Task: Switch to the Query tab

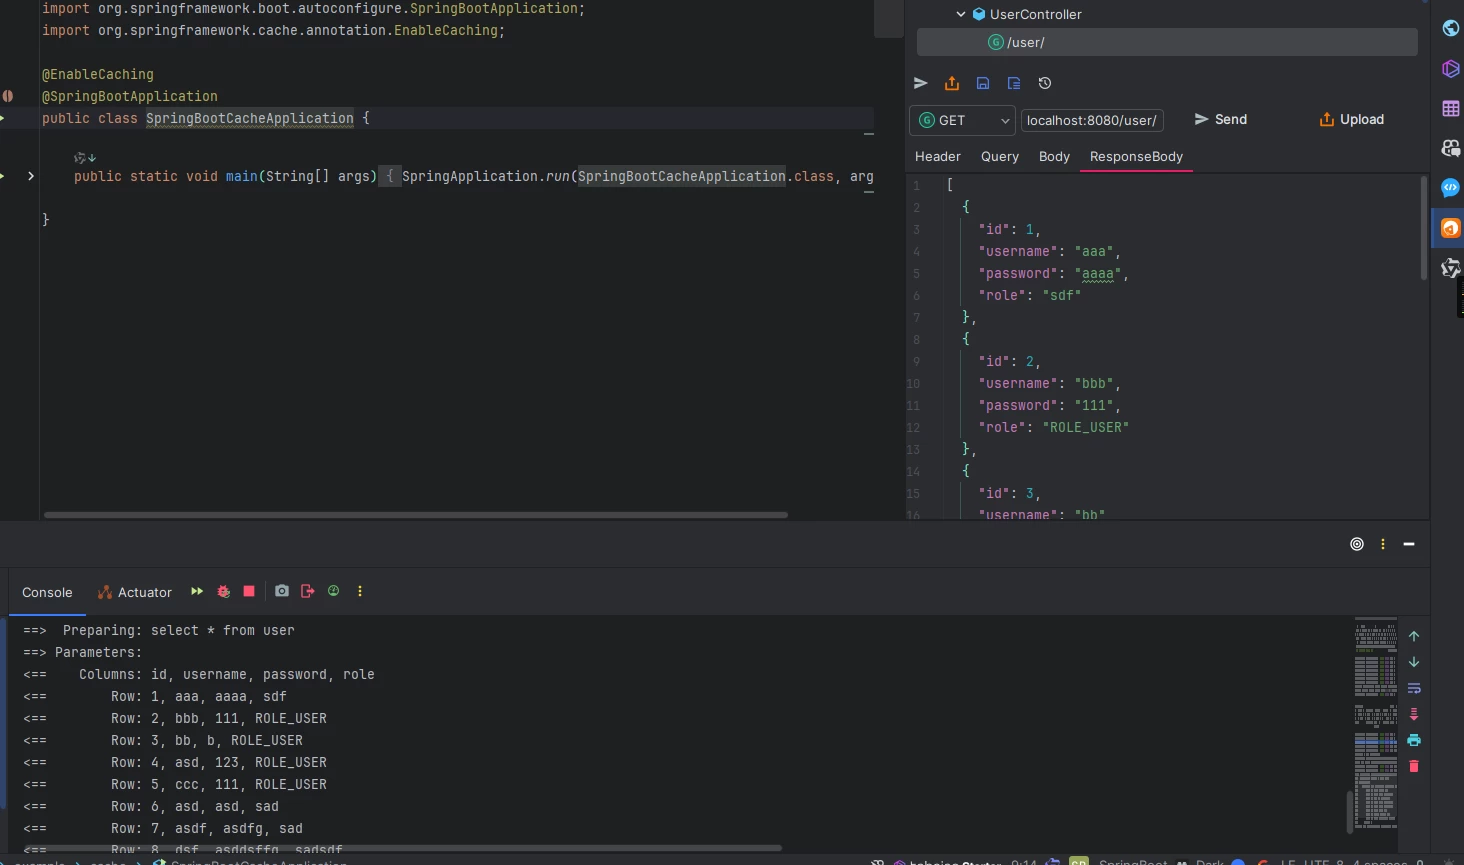Action: coord(1000,156)
